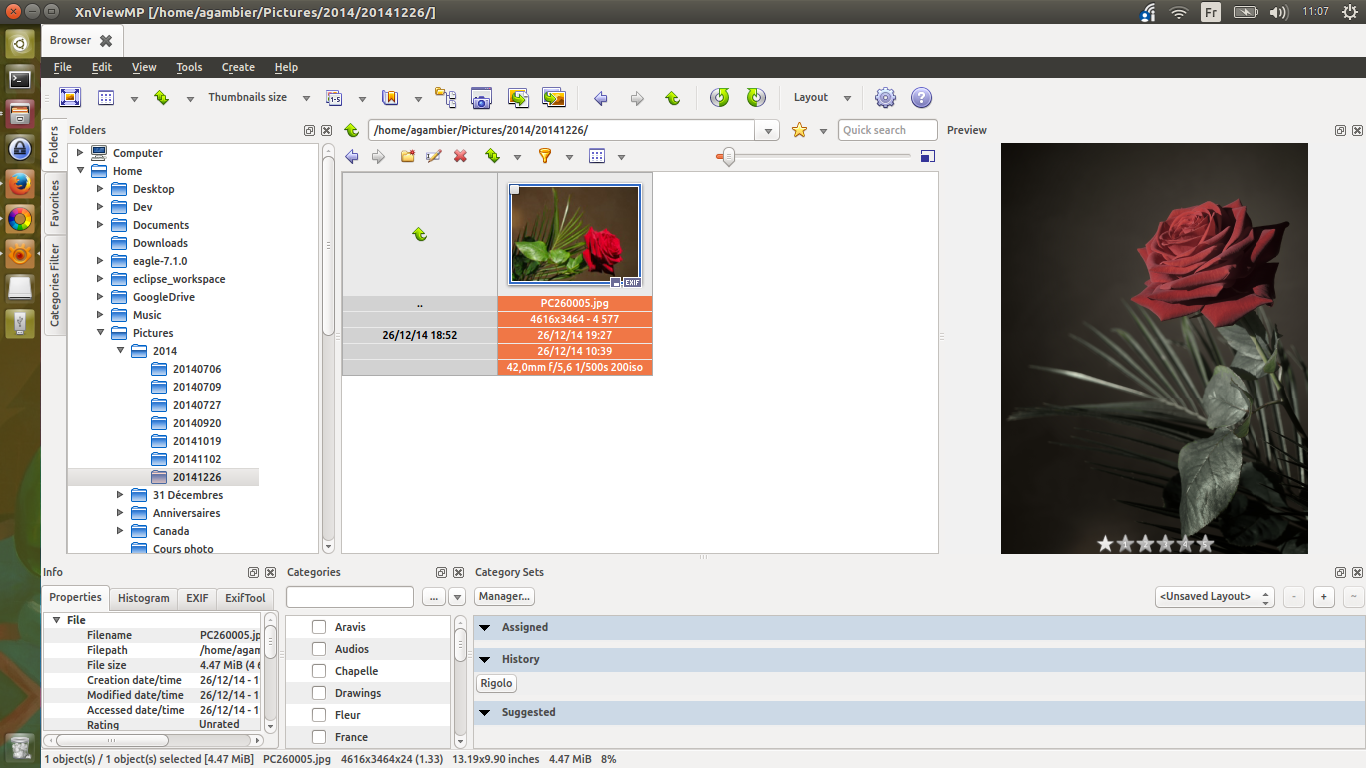Switch to the Histogram tab
Viewport: 1366px width, 768px height.
click(144, 598)
